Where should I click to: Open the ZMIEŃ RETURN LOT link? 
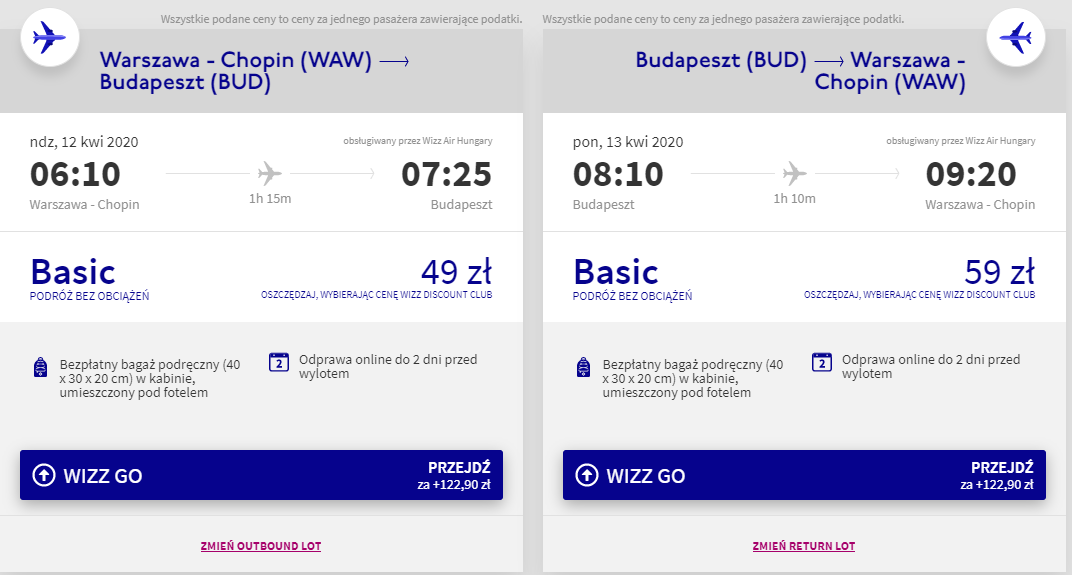pos(804,546)
